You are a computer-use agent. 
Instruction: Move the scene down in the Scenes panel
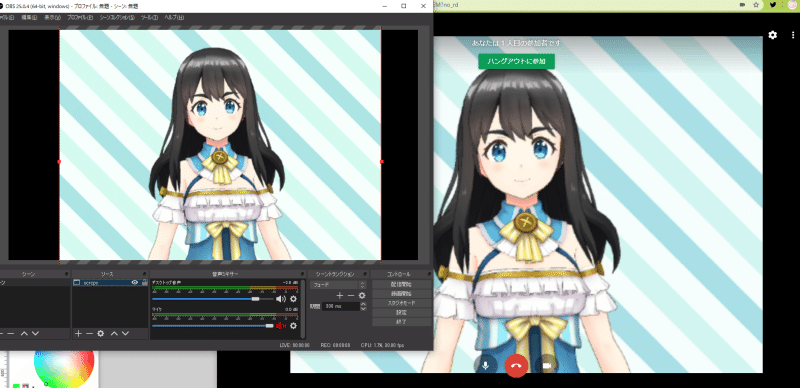tap(35, 333)
